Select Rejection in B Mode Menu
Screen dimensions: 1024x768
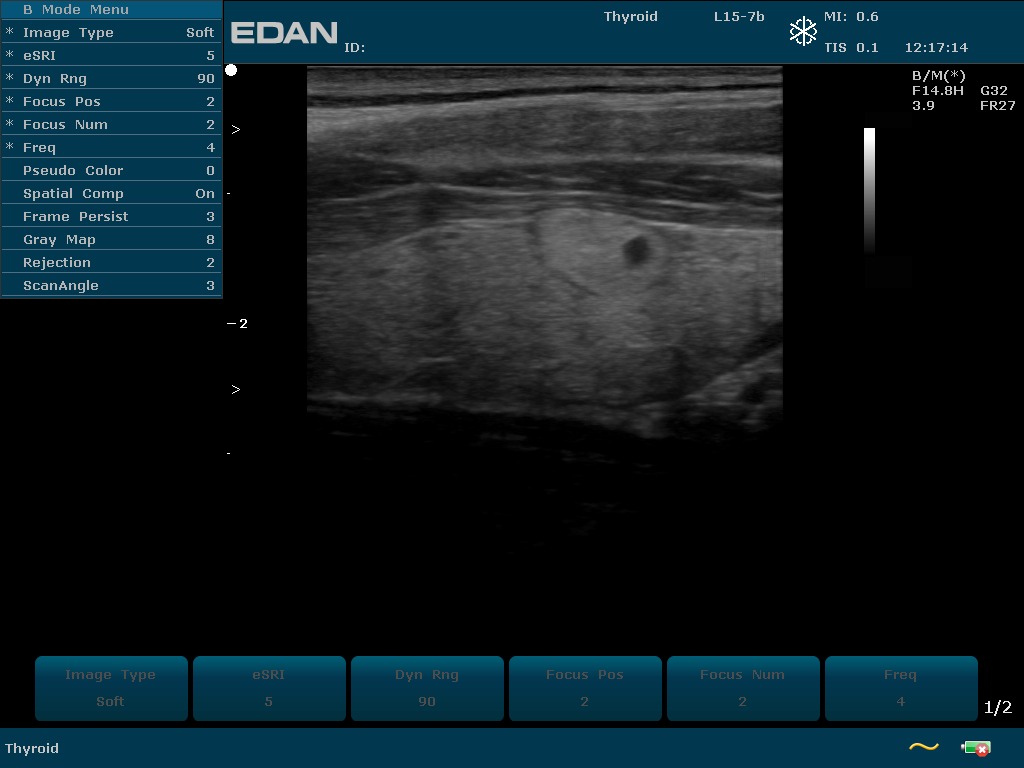[111, 263]
